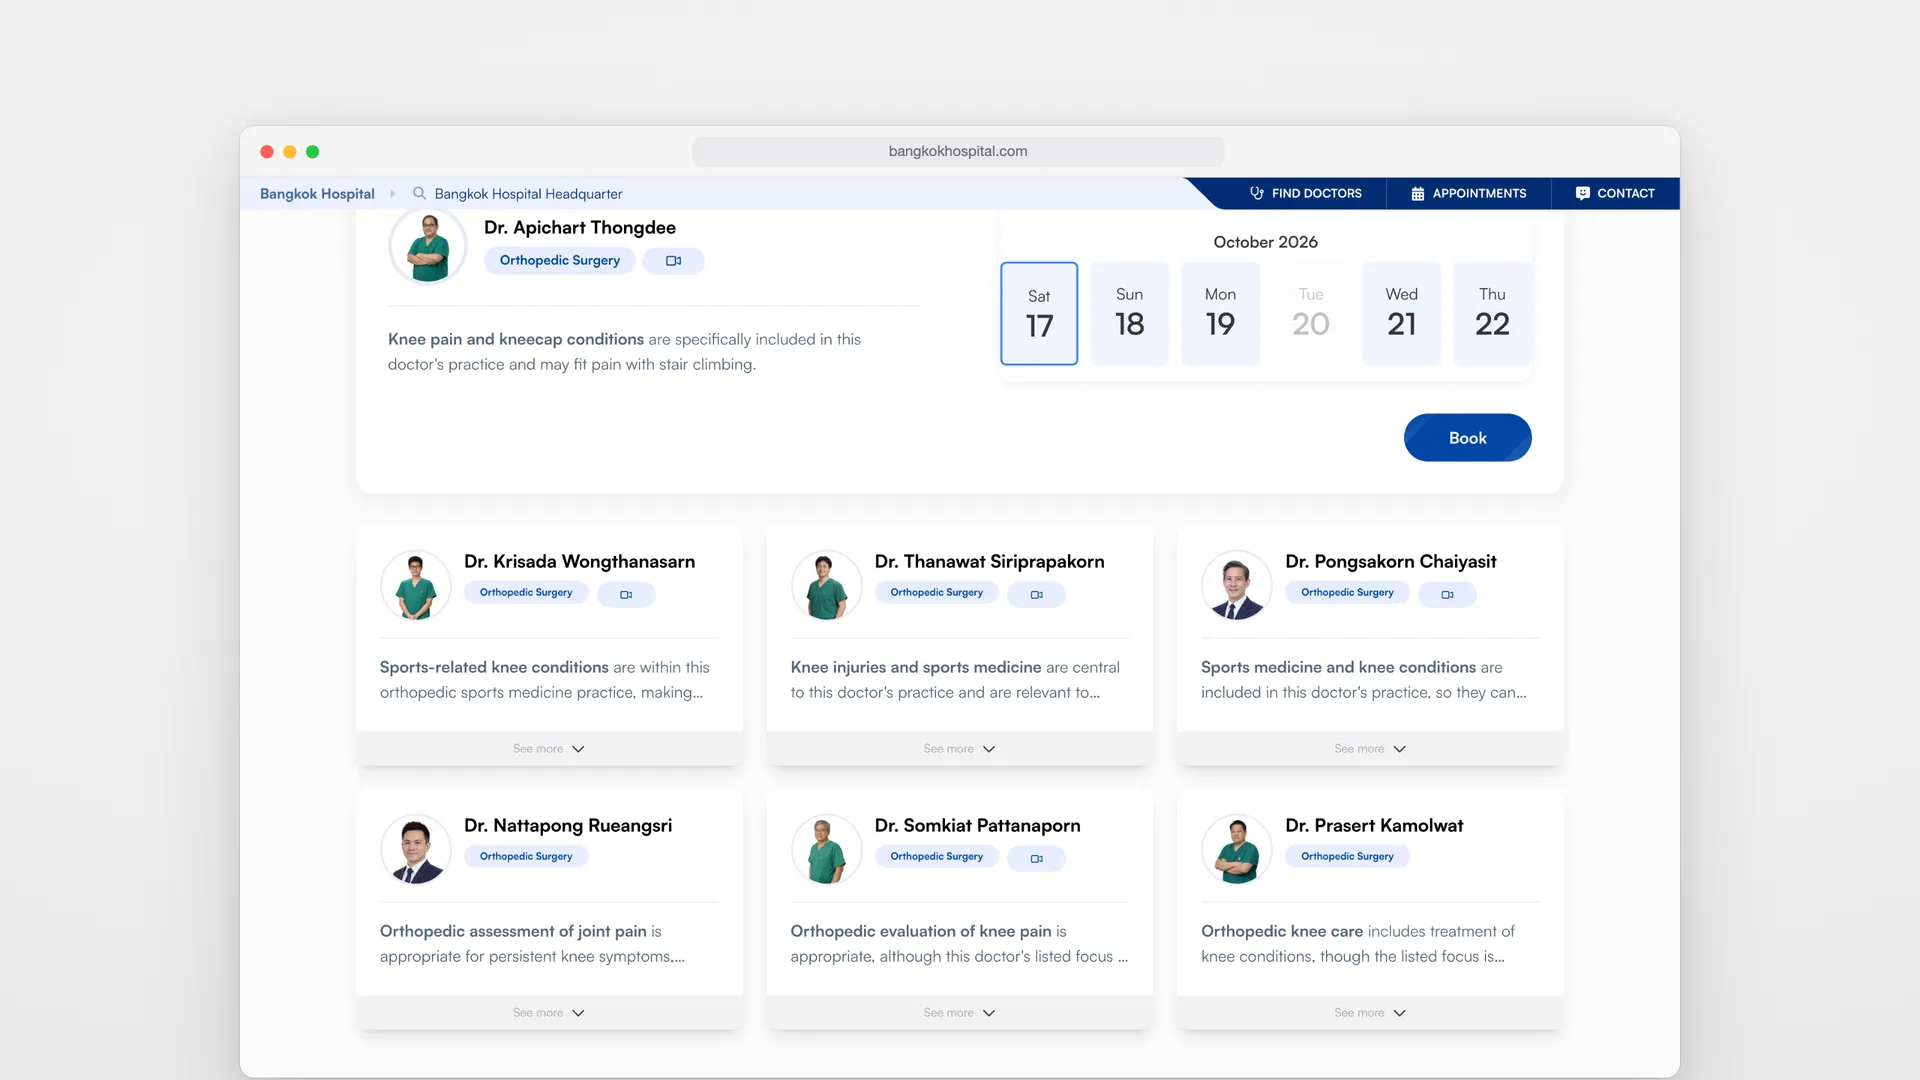Click 'Knee pain and kneecap conditions' text
Viewport: 1920px width, 1080px height.
click(516, 340)
